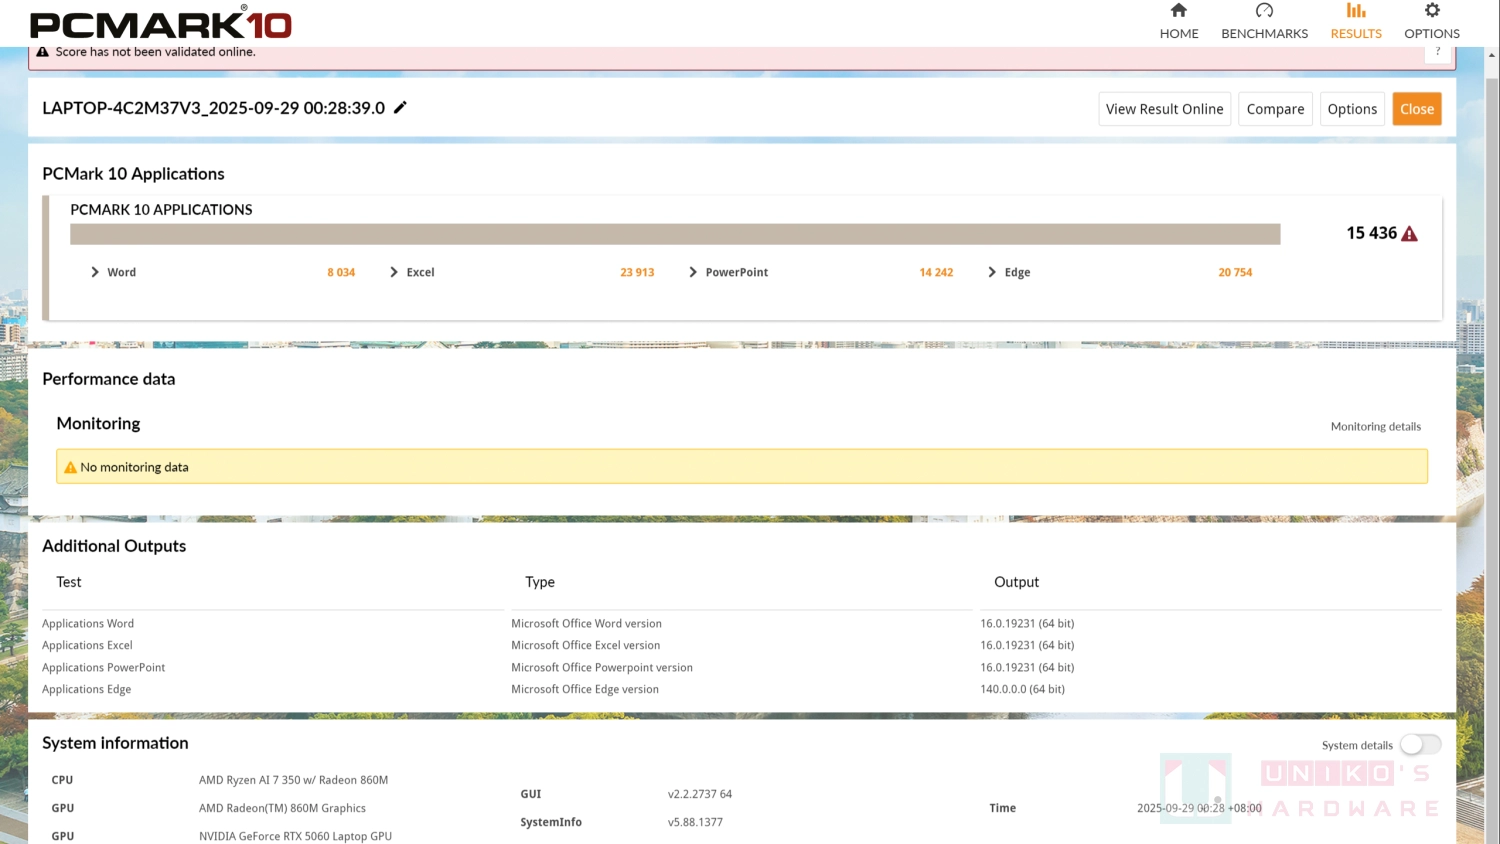Open the Options gear icon
This screenshot has width=1500, height=844.
click(x=1432, y=10)
